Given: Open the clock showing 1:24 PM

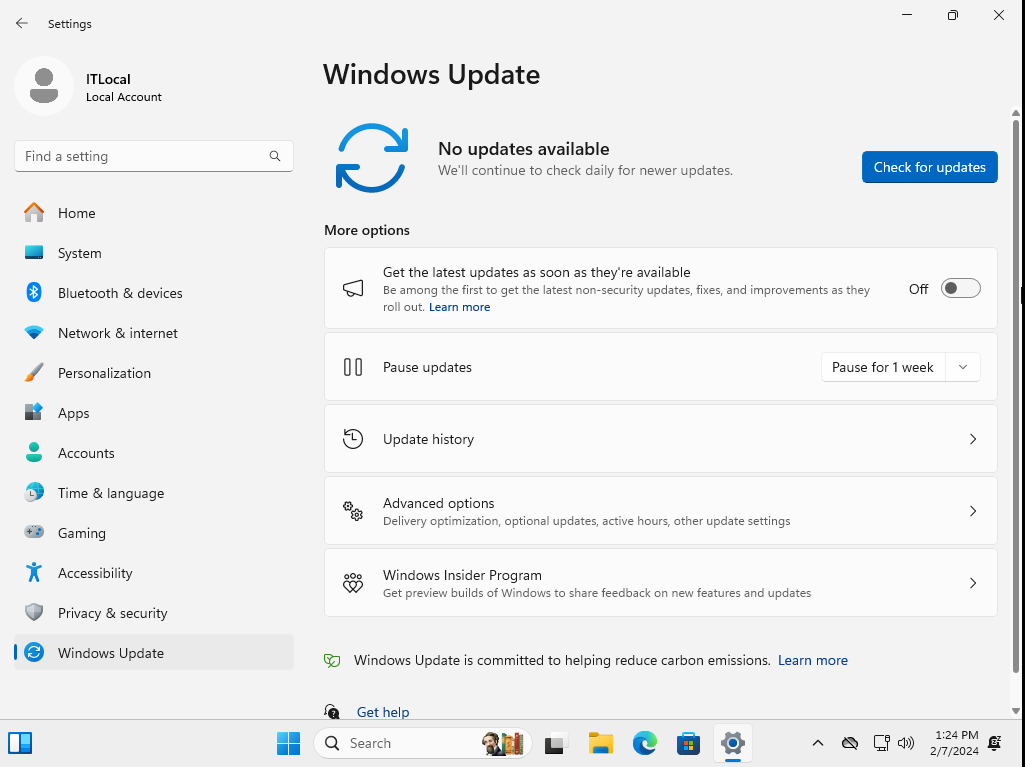Looking at the screenshot, I should (956, 743).
